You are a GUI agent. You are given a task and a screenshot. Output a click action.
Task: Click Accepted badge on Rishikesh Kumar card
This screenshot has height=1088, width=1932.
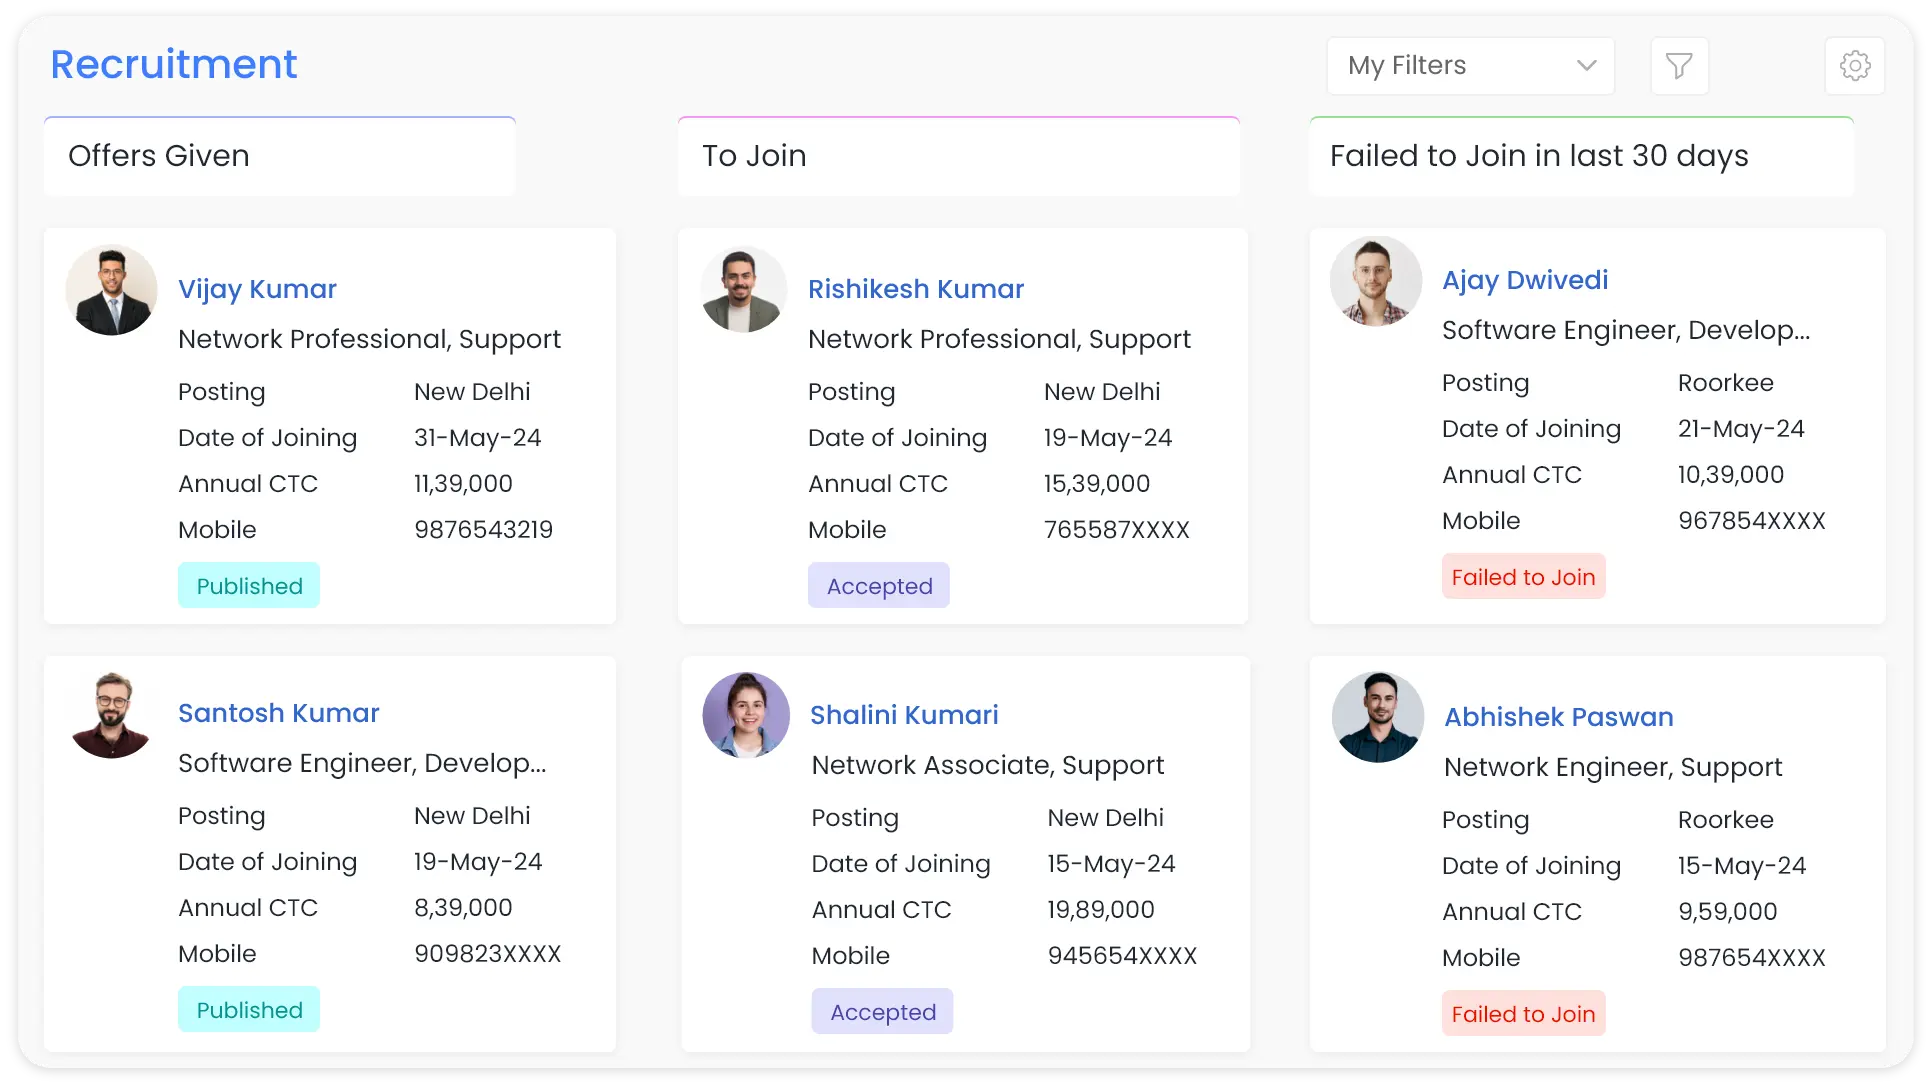(x=879, y=586)
